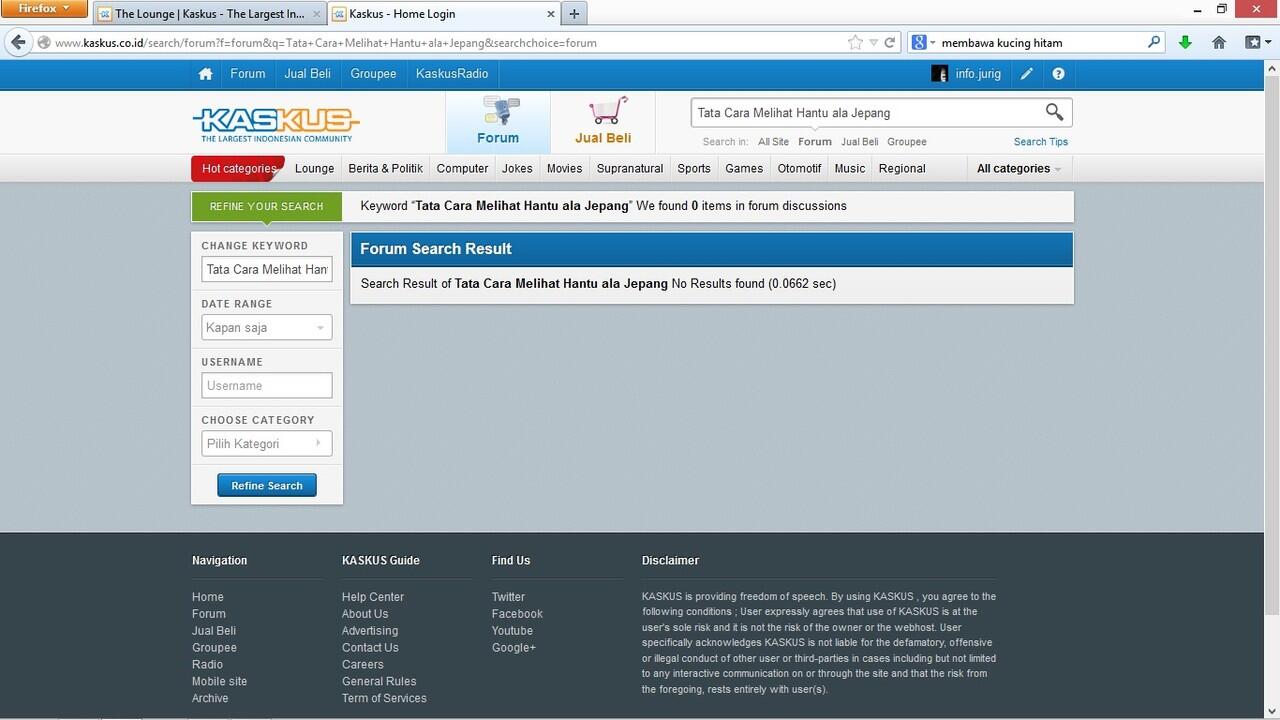Open Forum in the top blue bar
Screen dimensions: 1280x720
(248, 74)
